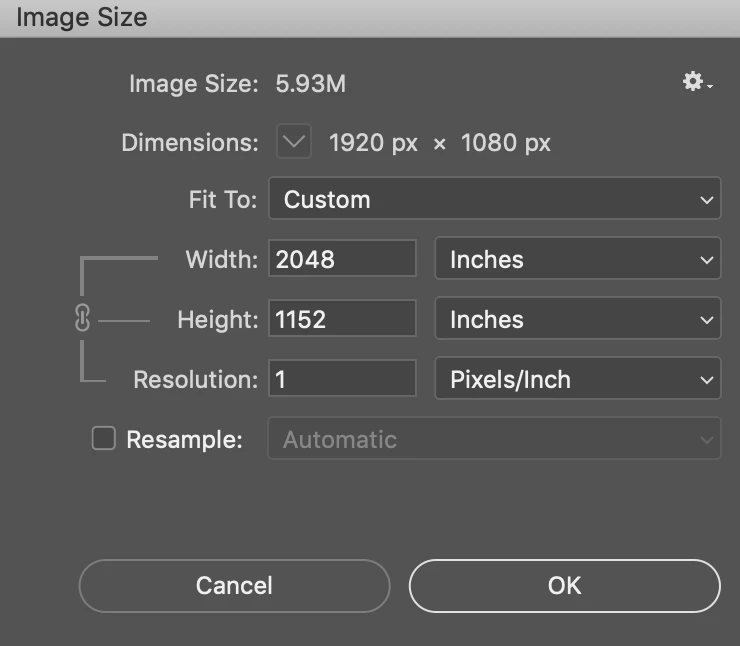Click the Resolution value field

(x=342, y=380)
